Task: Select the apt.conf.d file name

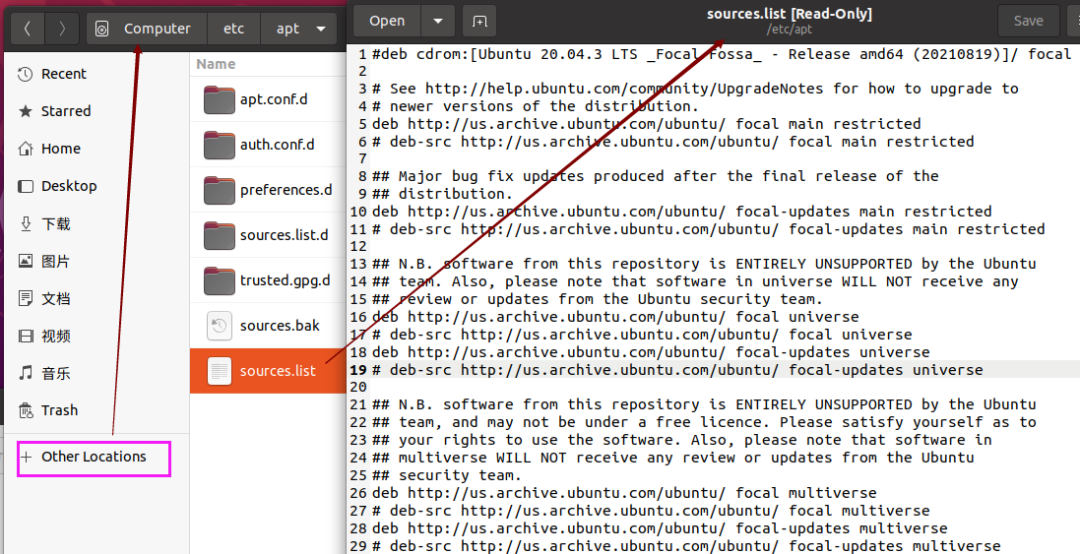Action: coord(273,99)
